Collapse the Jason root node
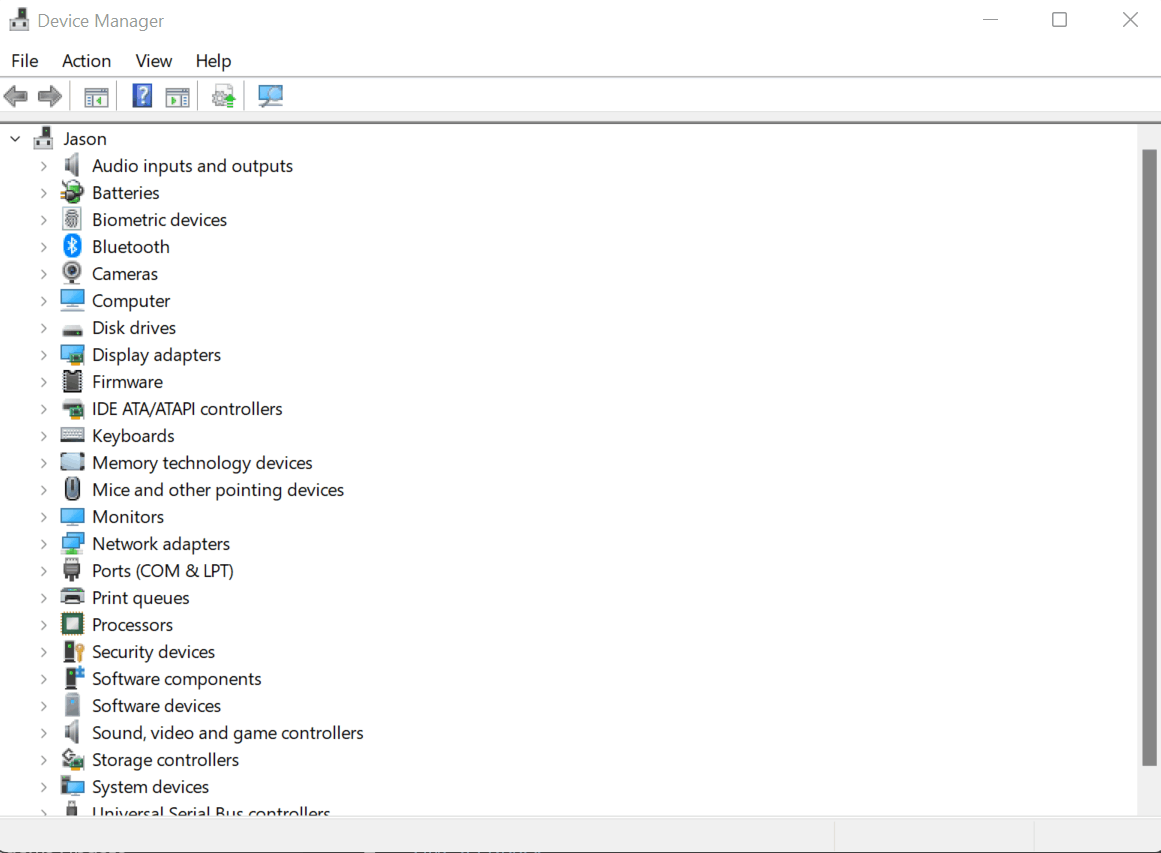The width and height of the screenshot is (1161, 853). (15, 138)
